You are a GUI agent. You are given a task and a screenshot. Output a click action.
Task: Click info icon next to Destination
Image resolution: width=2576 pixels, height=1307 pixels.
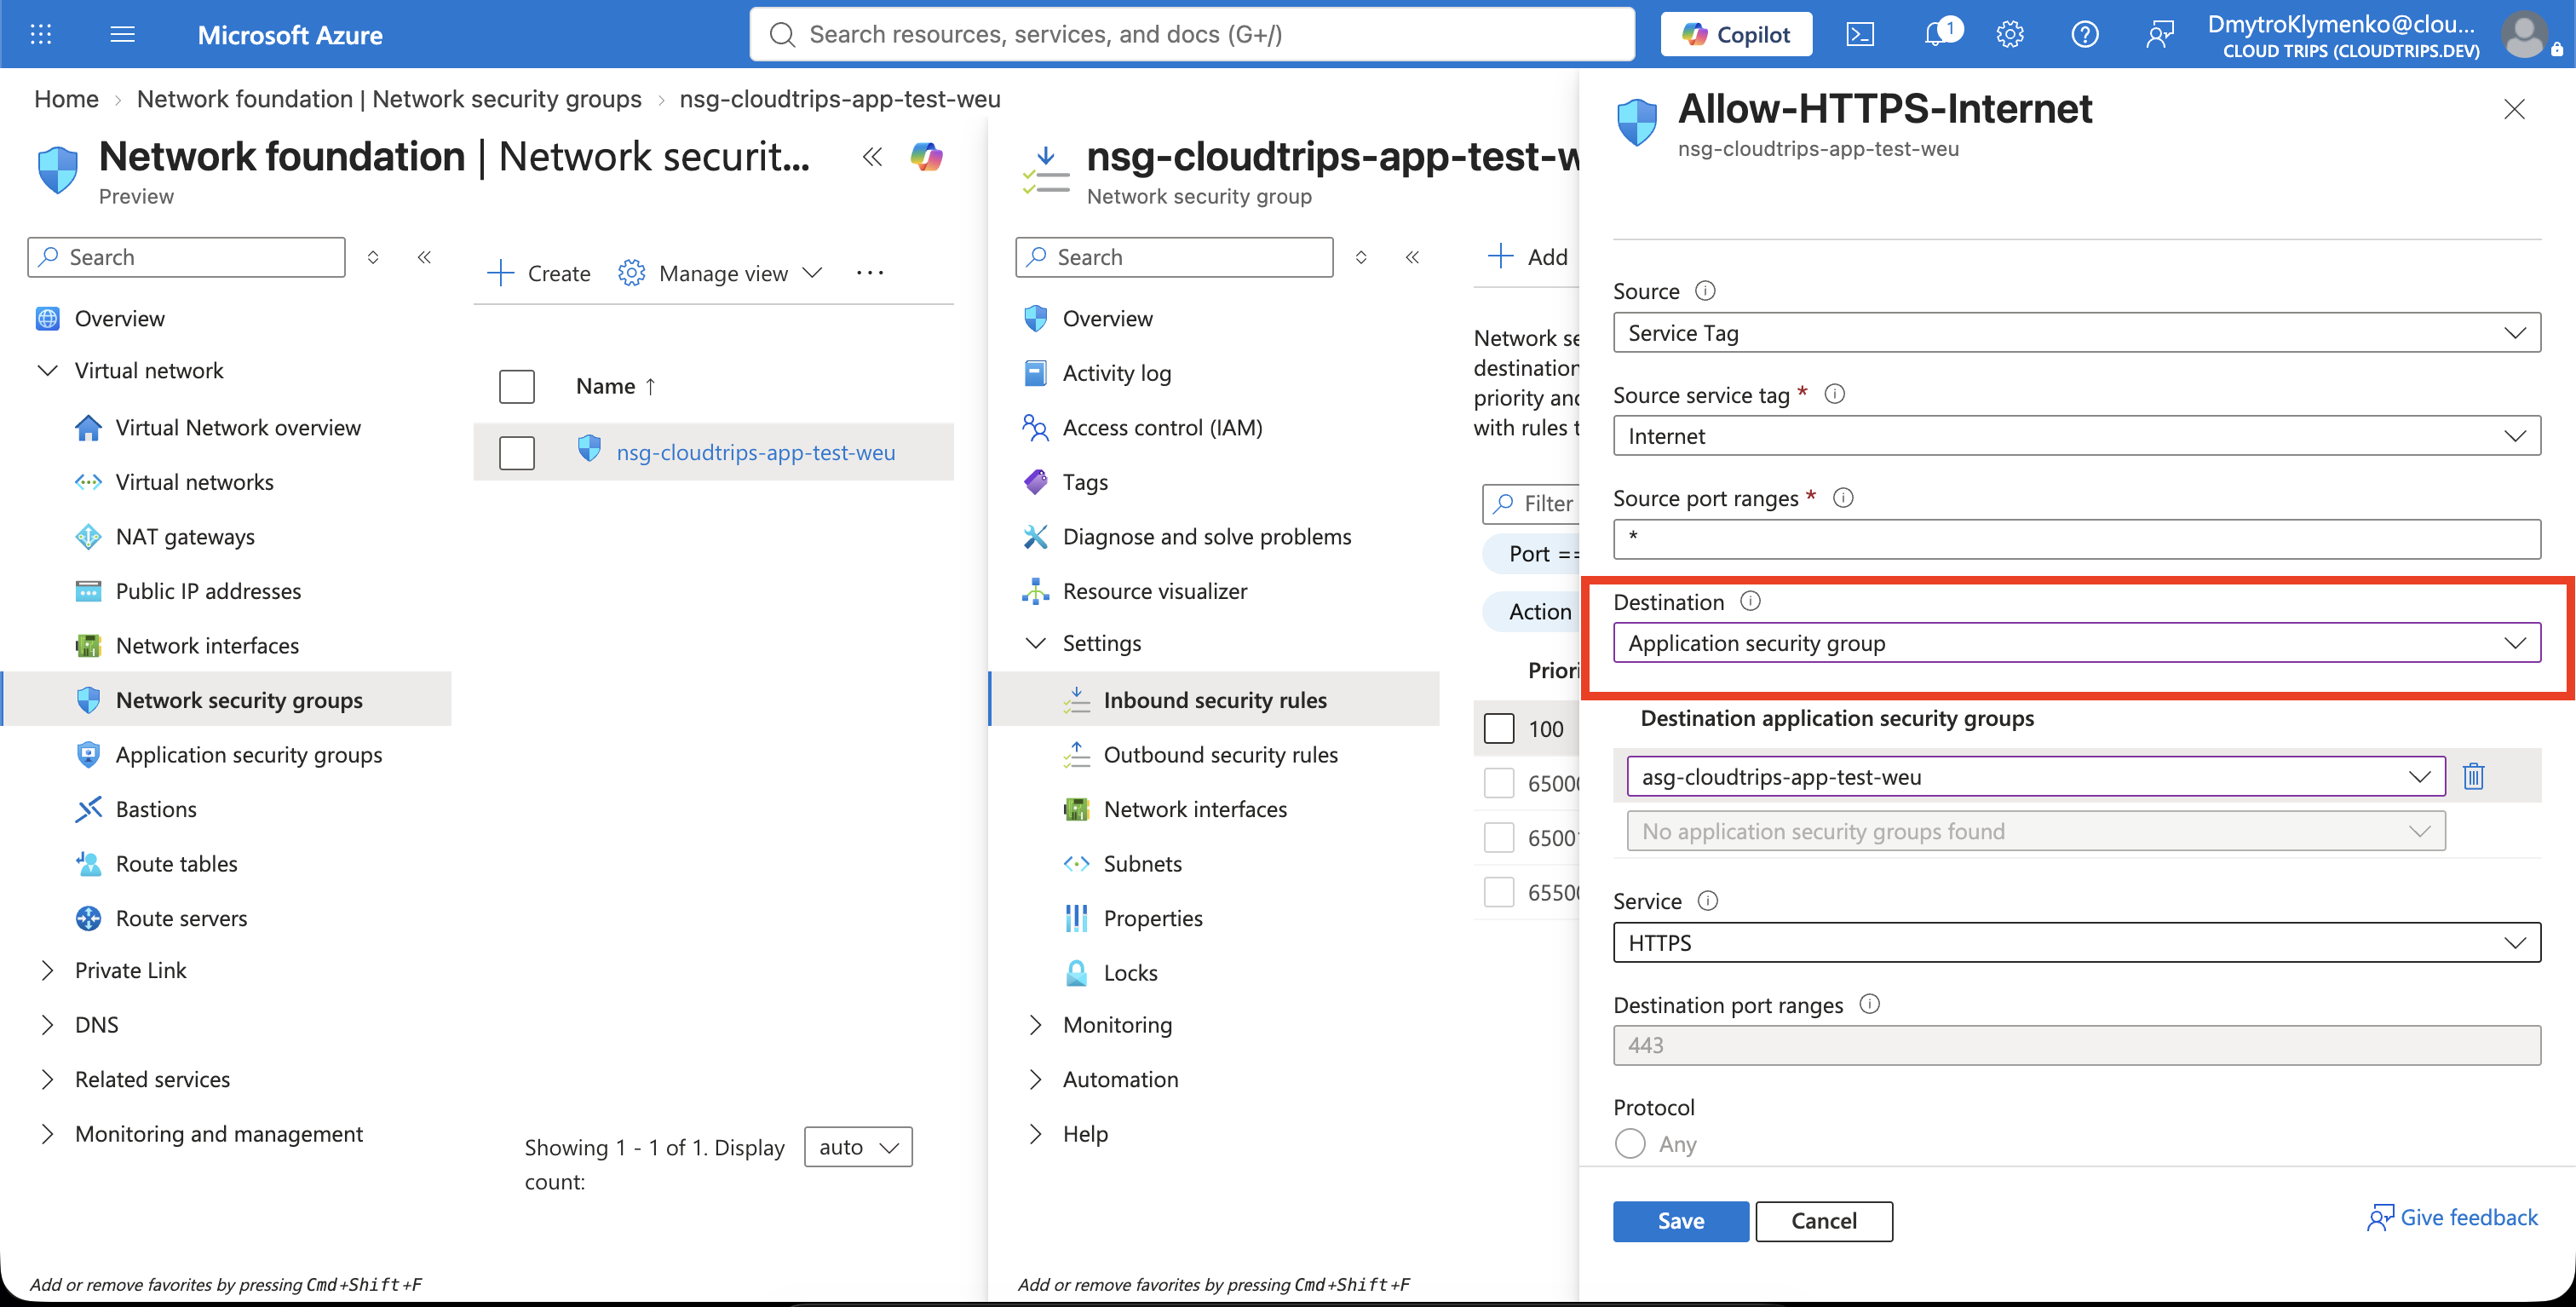(x=1750, y=601)
